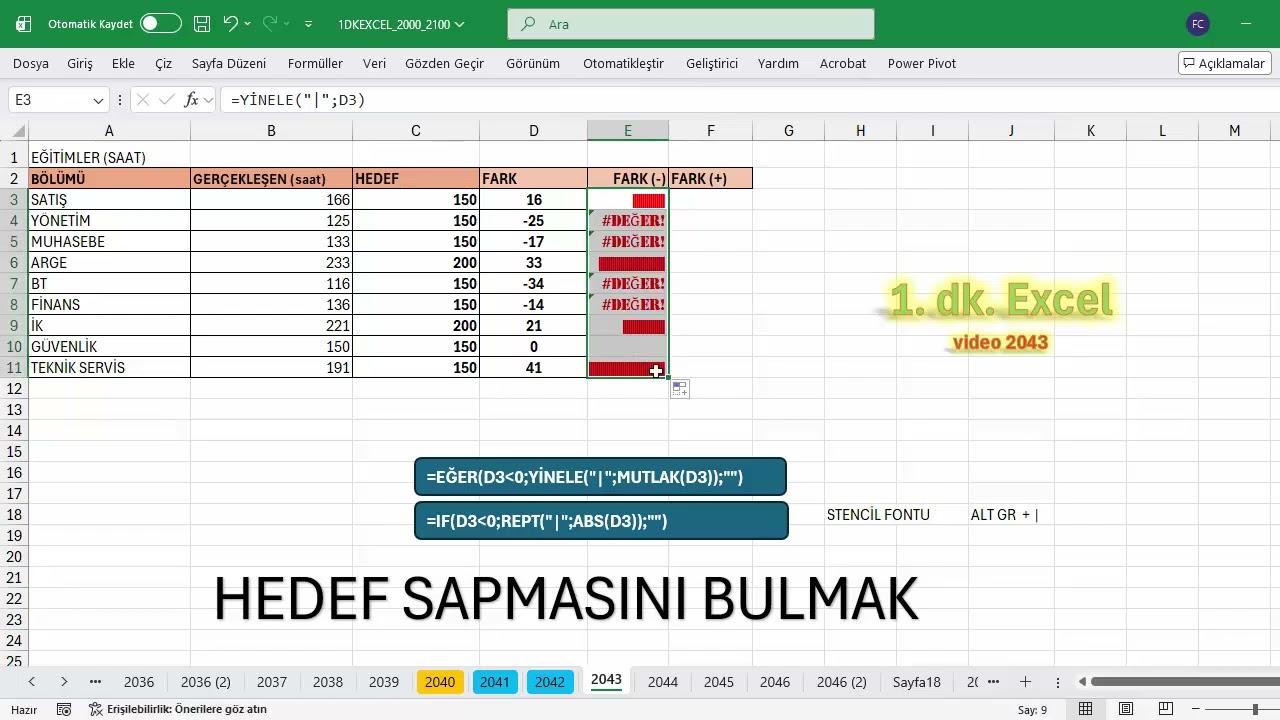Click the Select All corner triangle
This screenshot has width=1280, height=720.
pyautogui.click(x=19, y=132)
